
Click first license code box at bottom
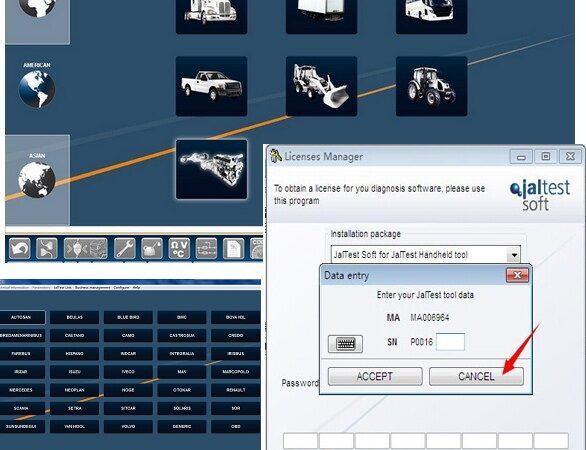[x=300, y=441]
